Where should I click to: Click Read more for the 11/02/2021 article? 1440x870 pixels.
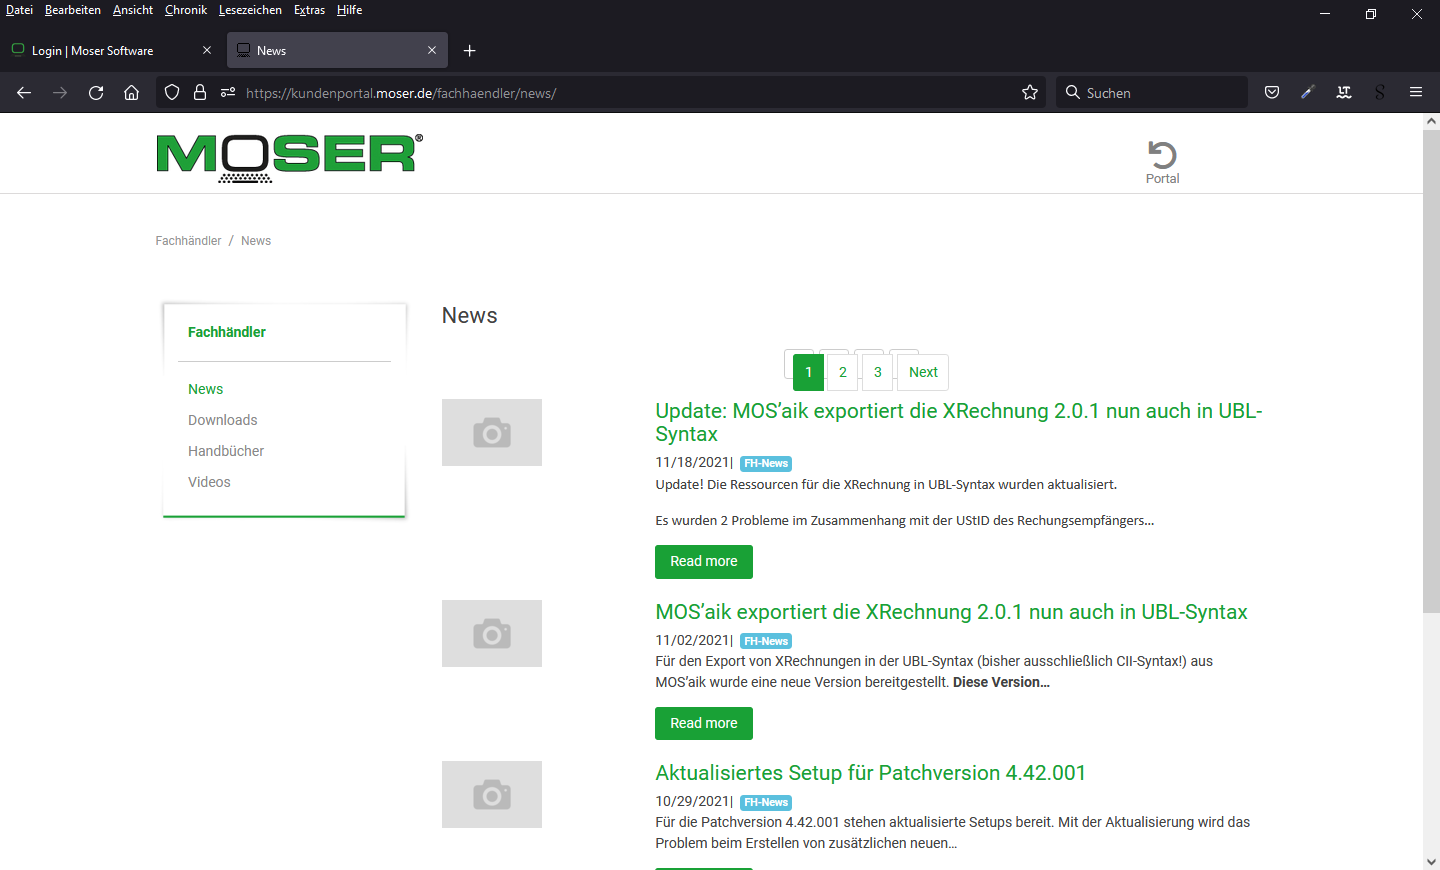[x=704, y=723]
